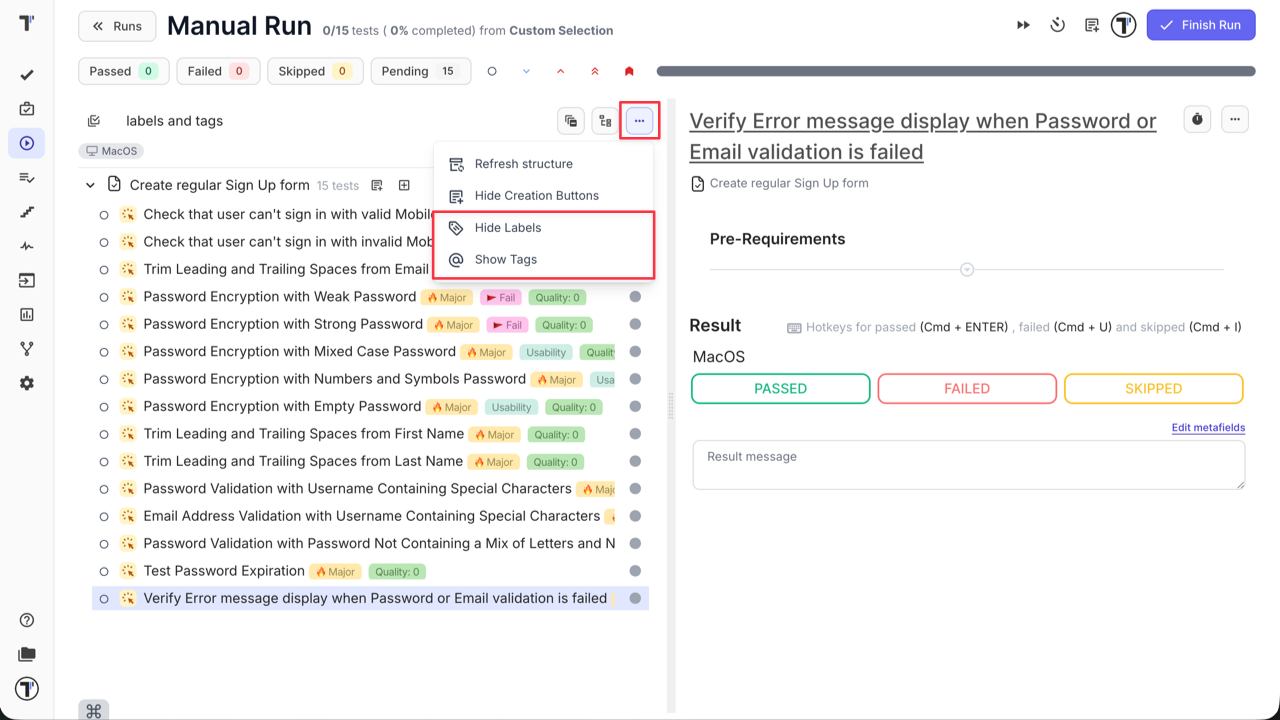Click the add-note icon near Finish Run

pos(1091,24)
